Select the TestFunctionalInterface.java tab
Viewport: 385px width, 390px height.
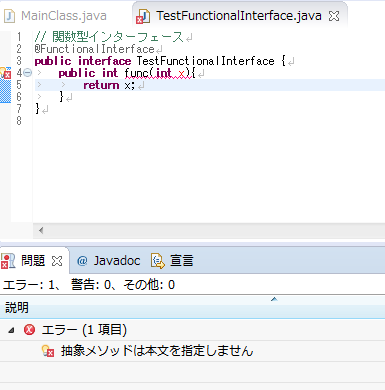pos(239,16)
